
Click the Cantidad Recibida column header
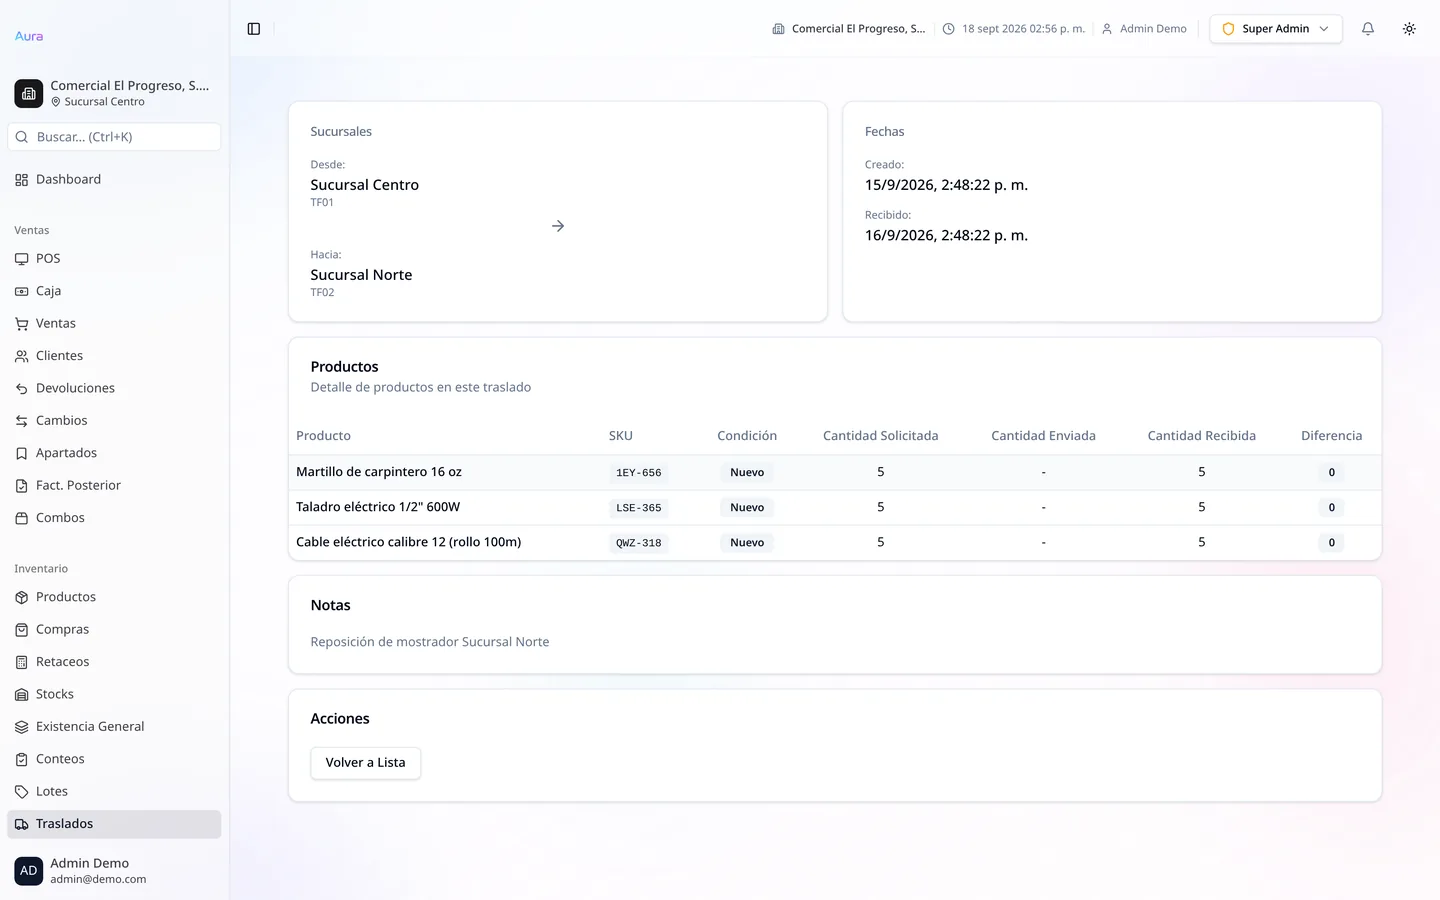1201,436
